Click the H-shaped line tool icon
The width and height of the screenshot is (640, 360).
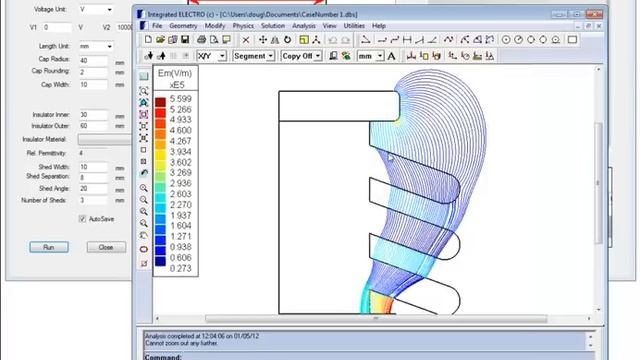coord(407,40)
